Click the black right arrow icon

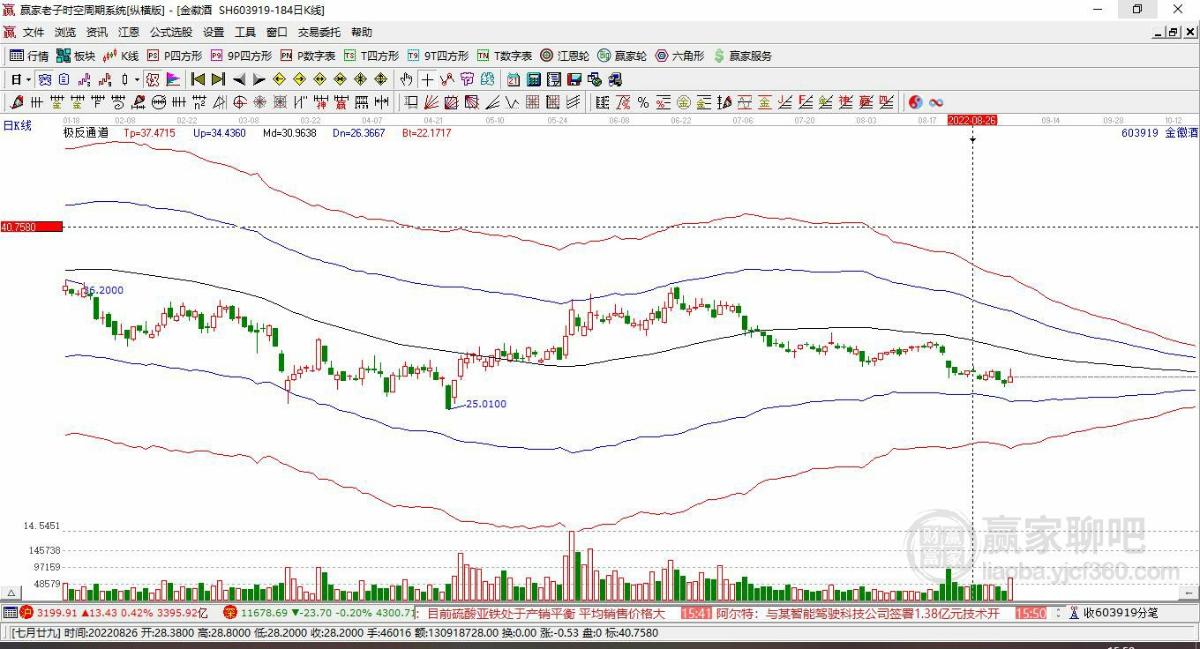[259, 79]
